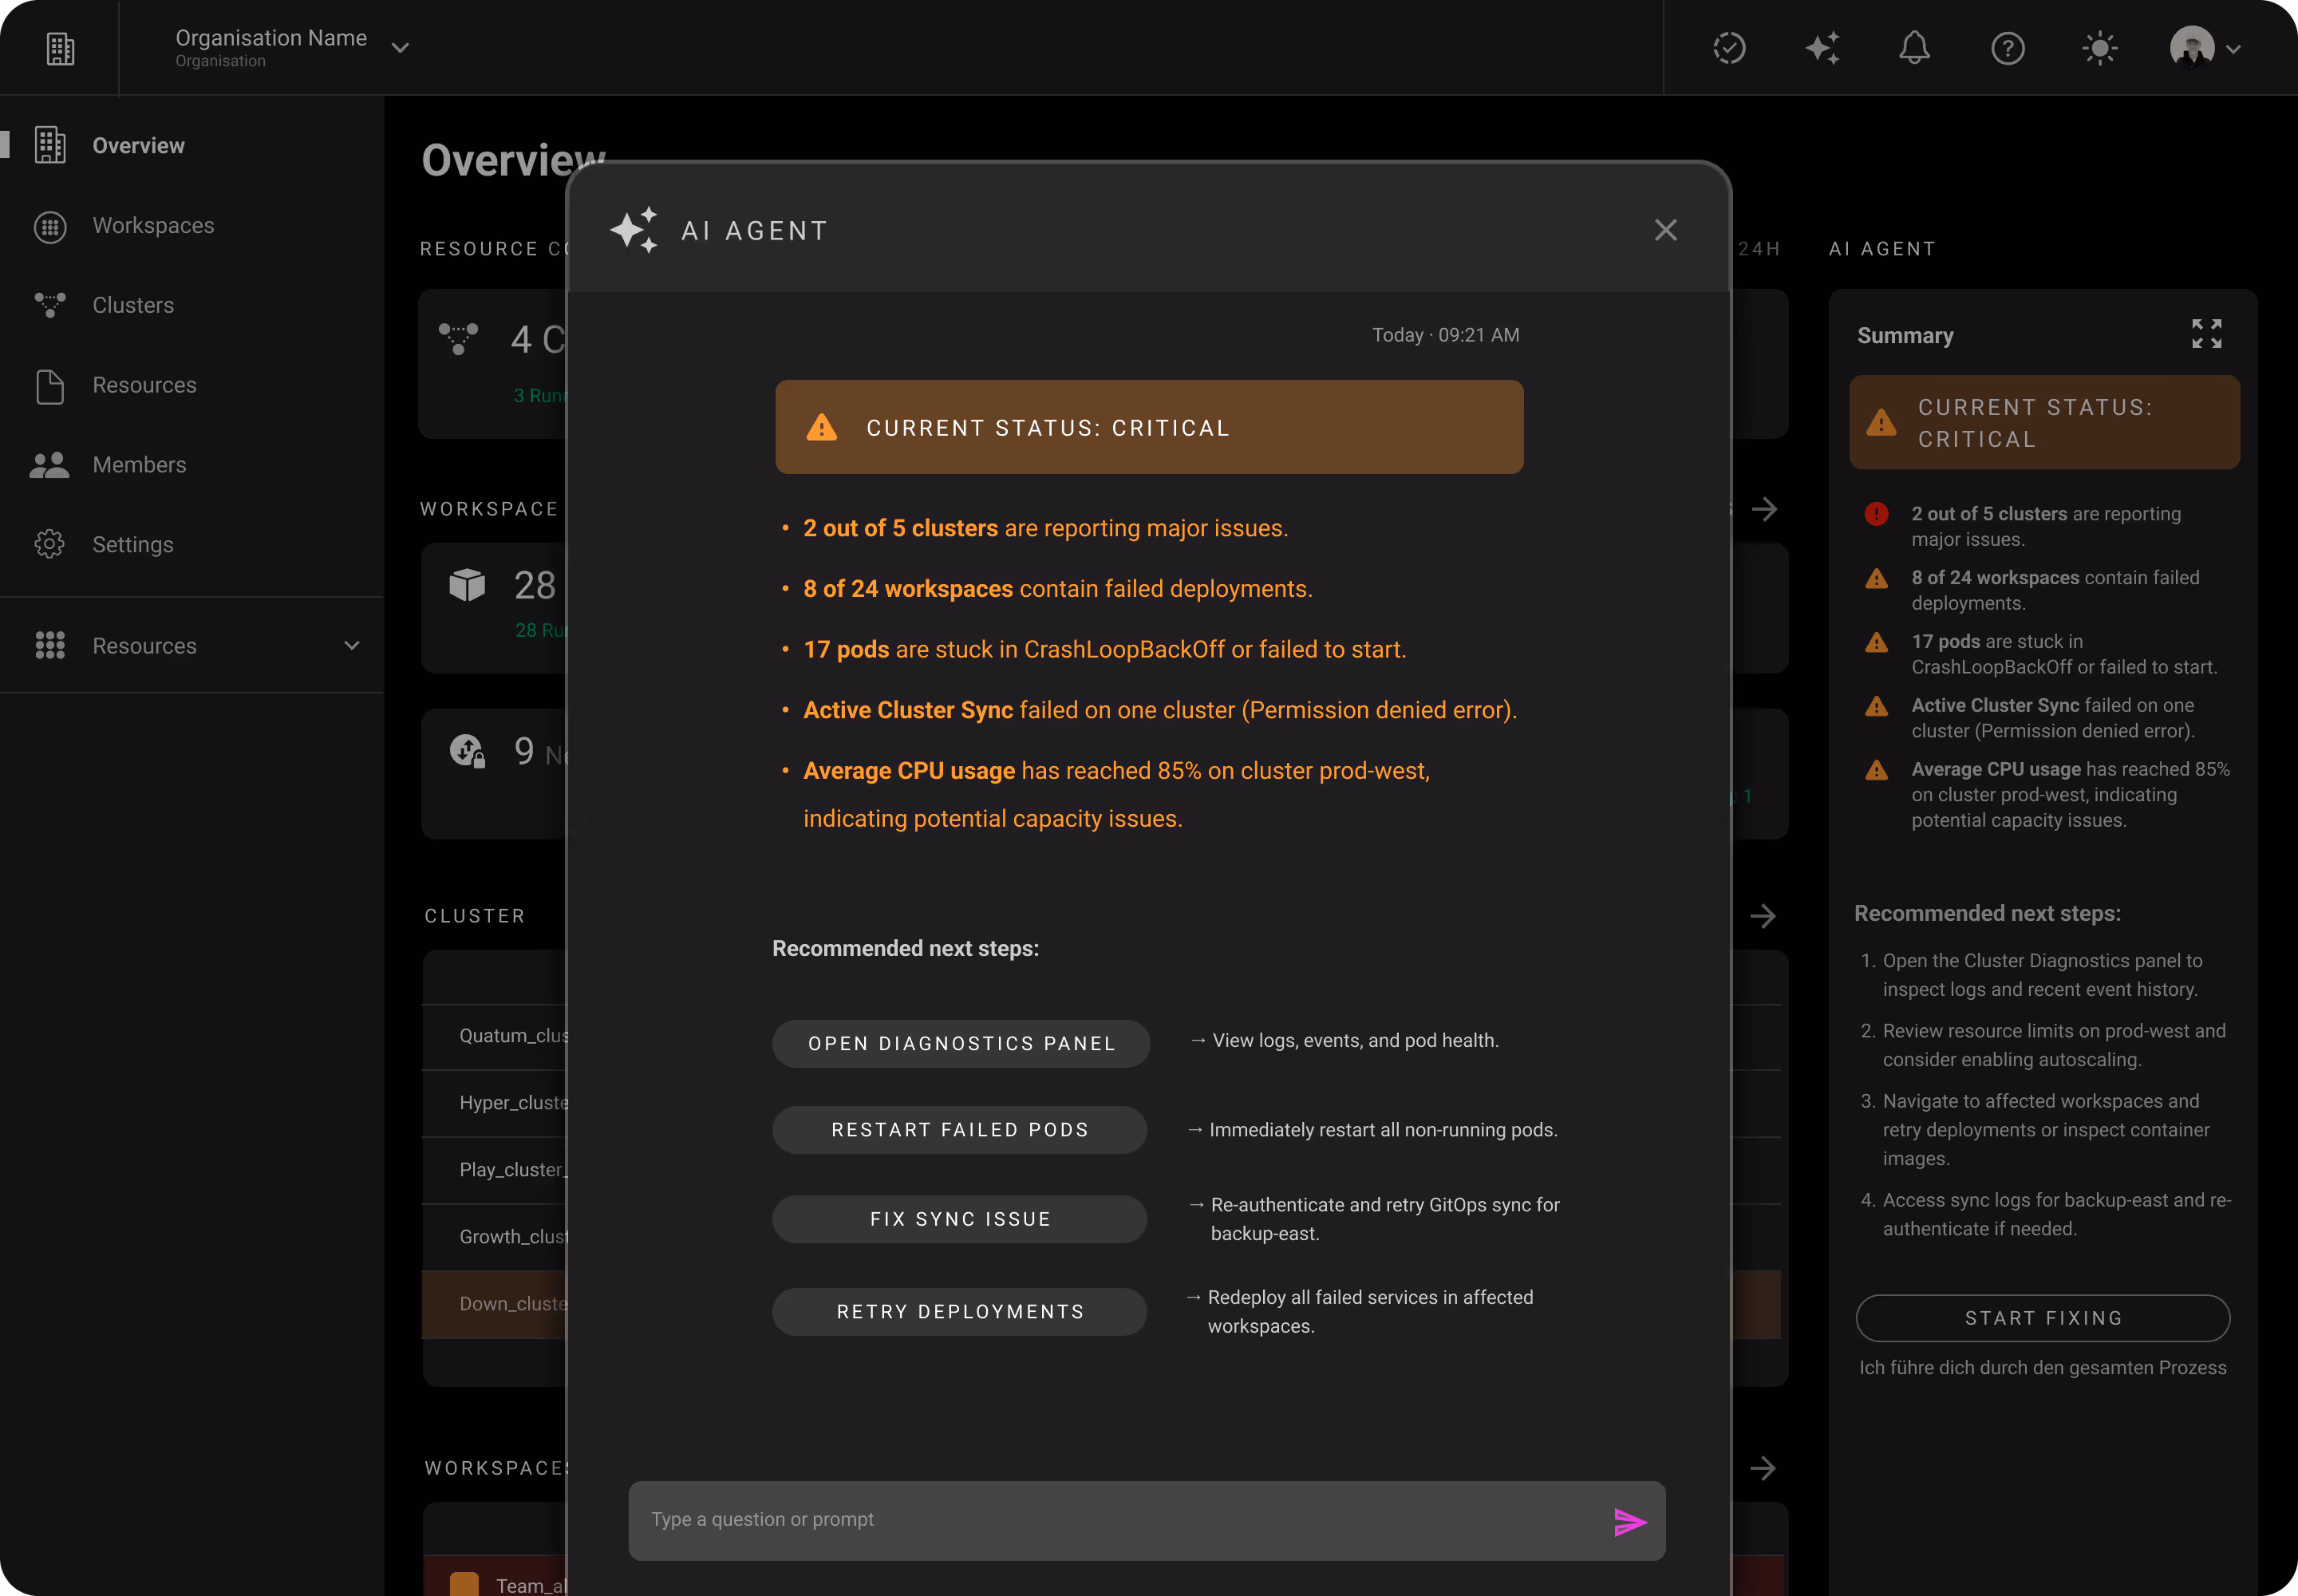Image resolution: width=2298 pixels, height=1596 pixels.
Task: Go to Workspaces in sidebar
Action: pyautogui.click(x=153, y=226)
